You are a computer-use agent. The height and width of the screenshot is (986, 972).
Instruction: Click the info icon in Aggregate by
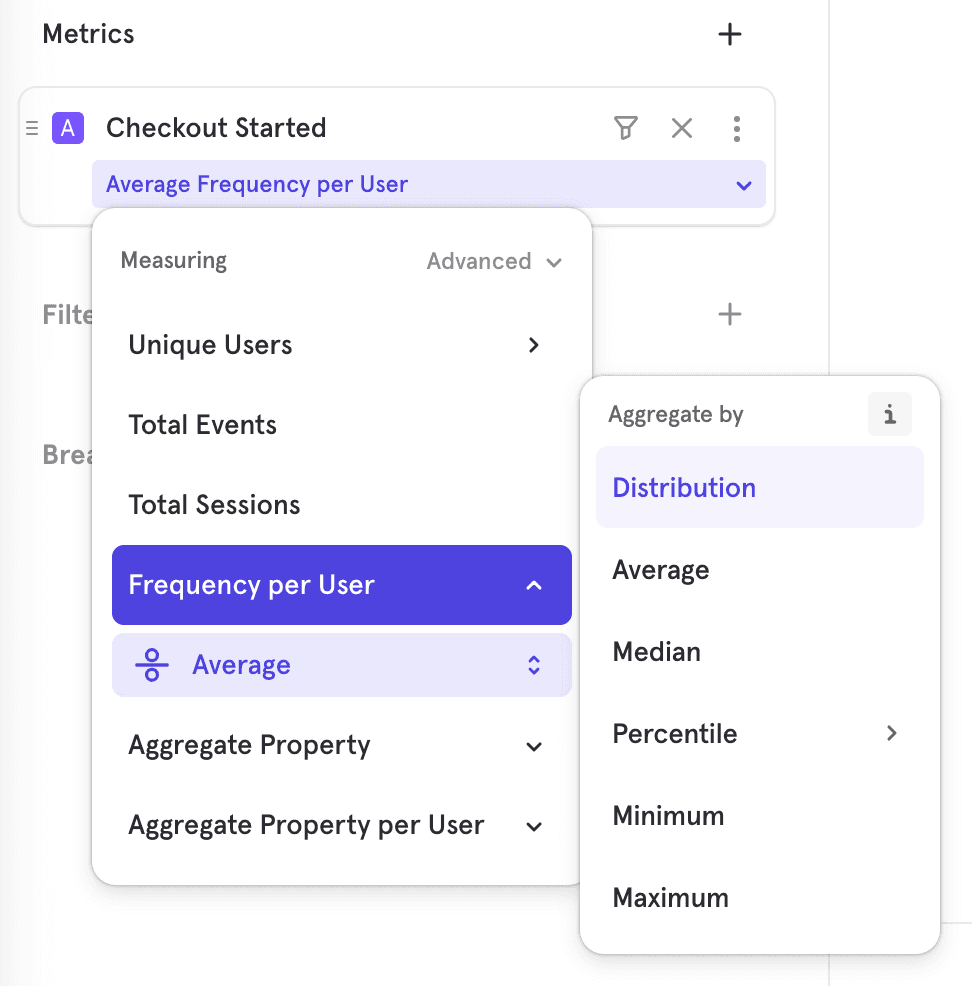(x=889, y=414)
